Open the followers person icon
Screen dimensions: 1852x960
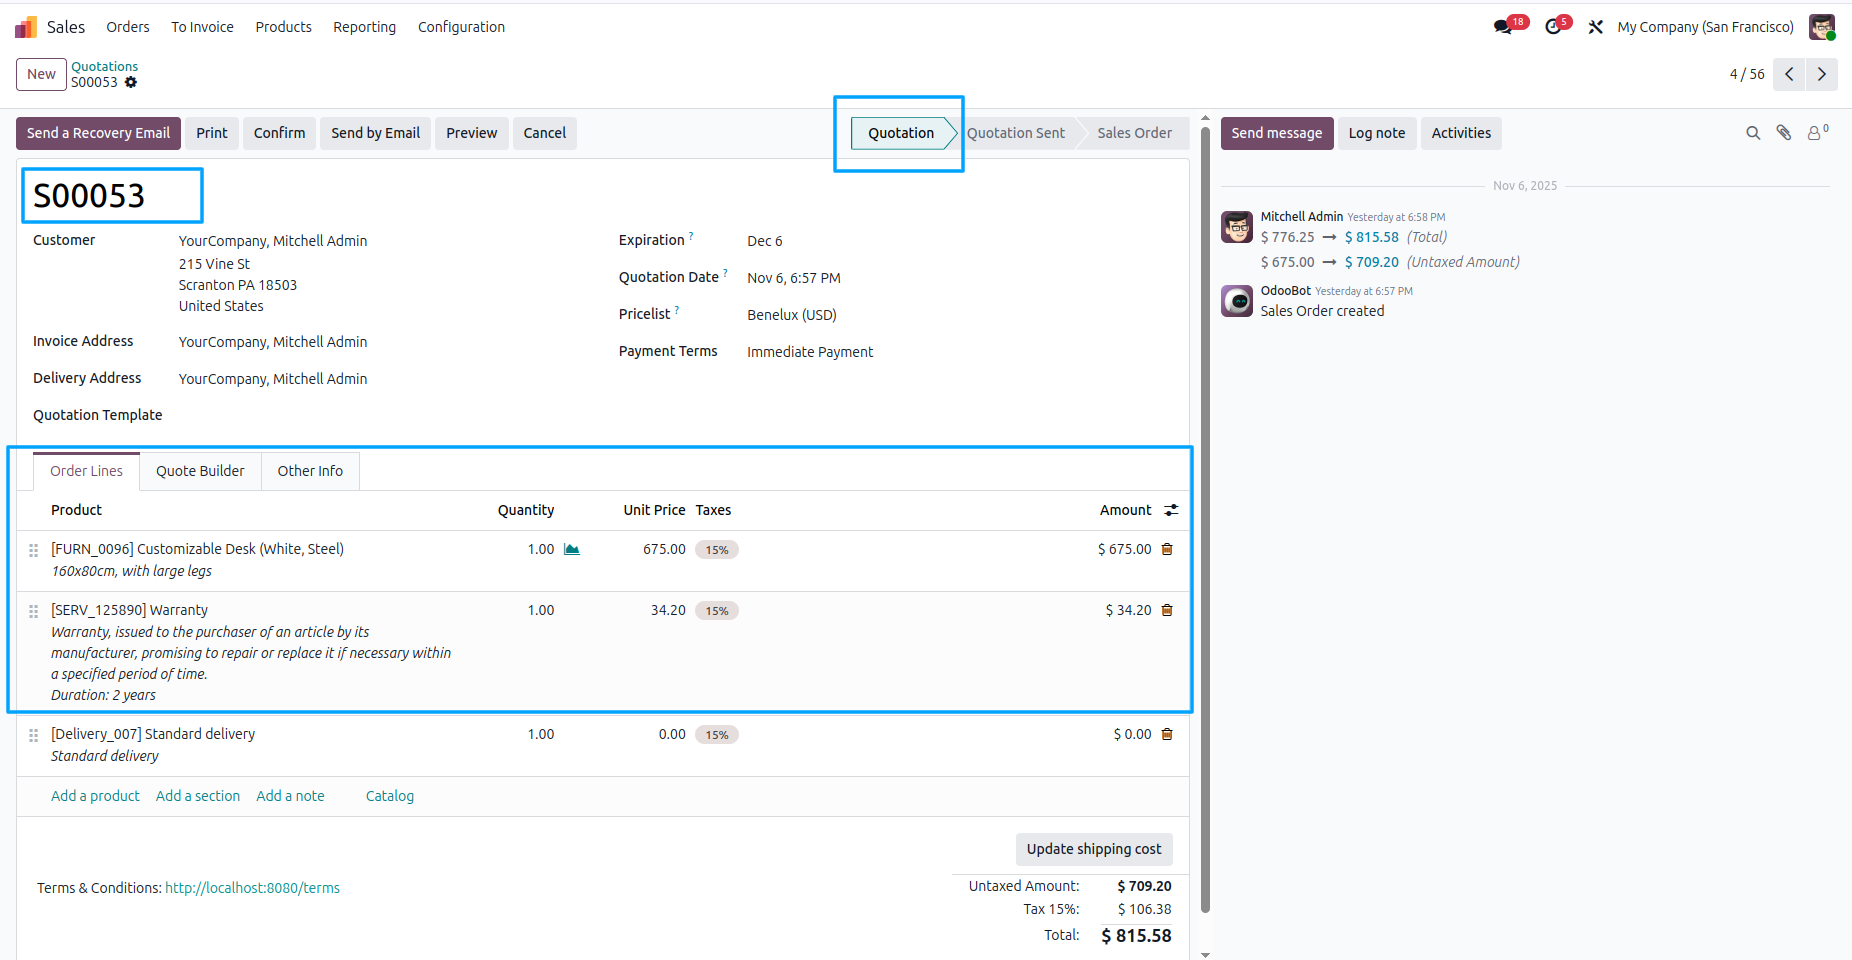[1816, 132]
